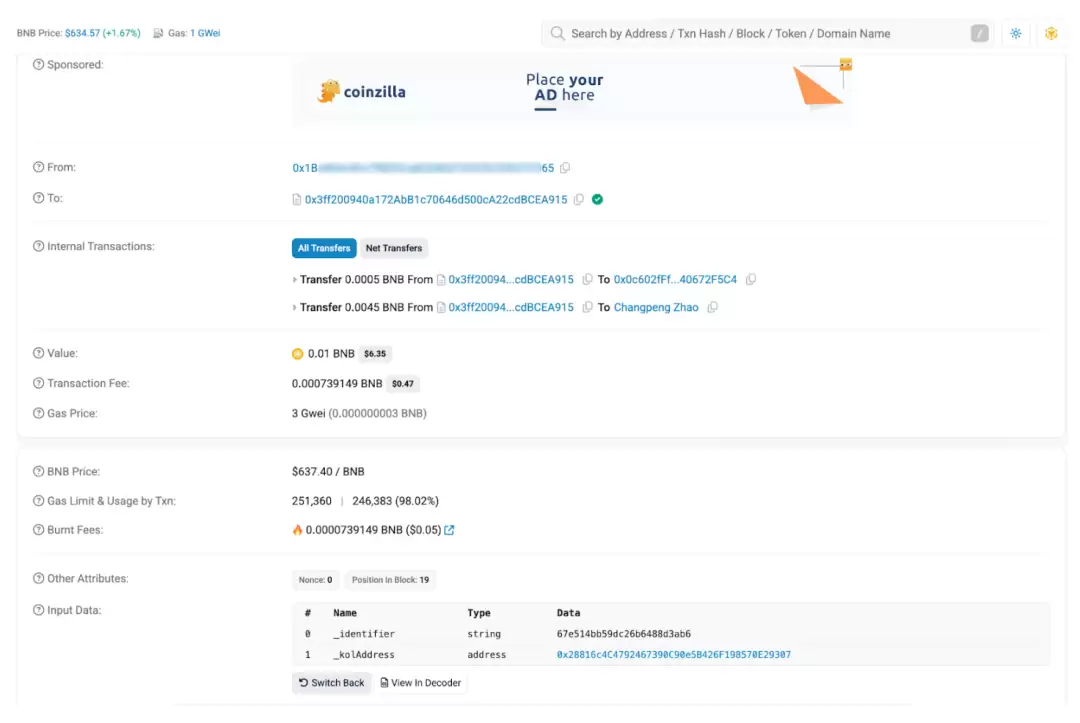The image size is (1080, 723).
Task: Expand the 0.0005 BNB transfer row arrow
Action: coord(295,280)
